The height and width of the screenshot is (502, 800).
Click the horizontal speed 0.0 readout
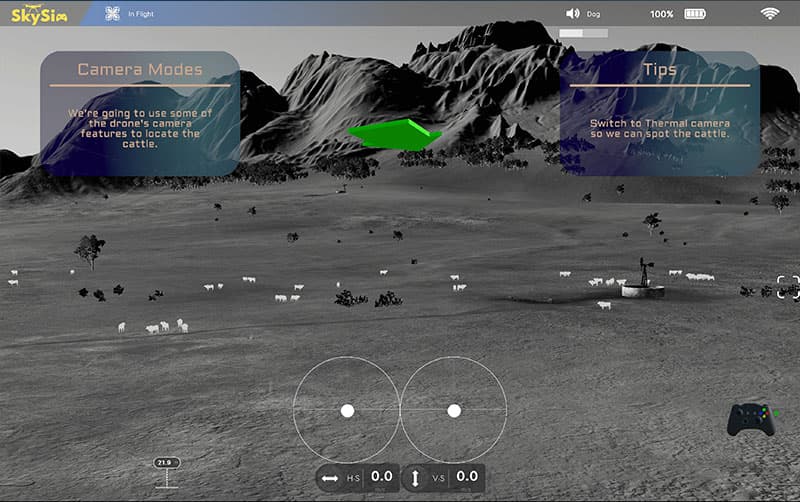pyautogui.click(x=381, y=477)
